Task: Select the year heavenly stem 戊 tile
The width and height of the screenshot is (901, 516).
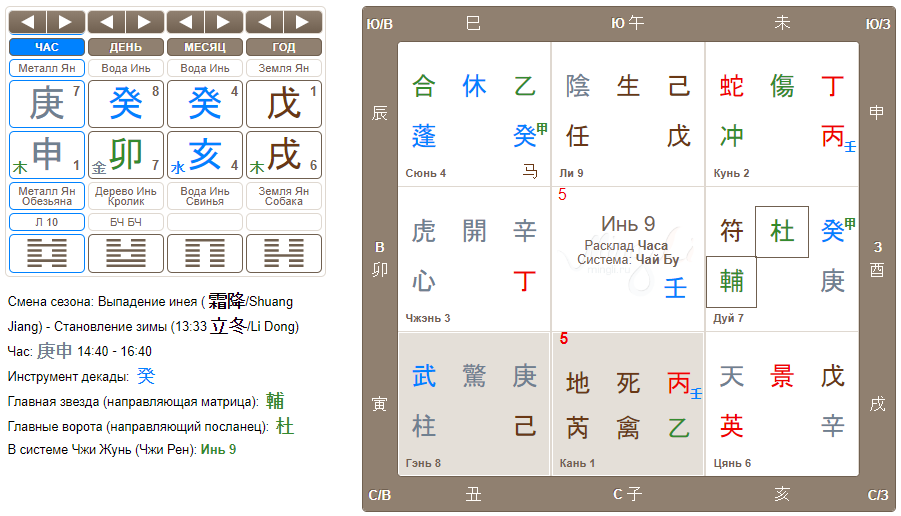Action: (x=284, y=103)
